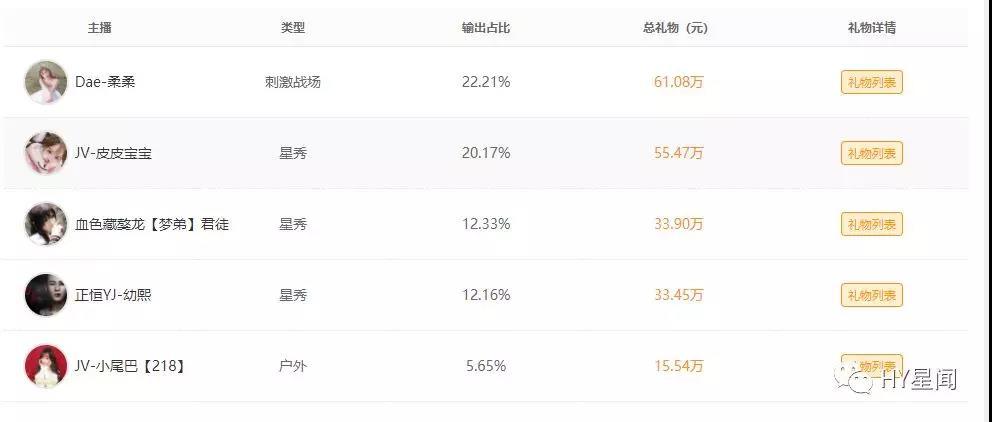Click 血色藏獒龙 streamer's avatar
Viewport: 992px width, 422px height.
[x=45, y=224]
